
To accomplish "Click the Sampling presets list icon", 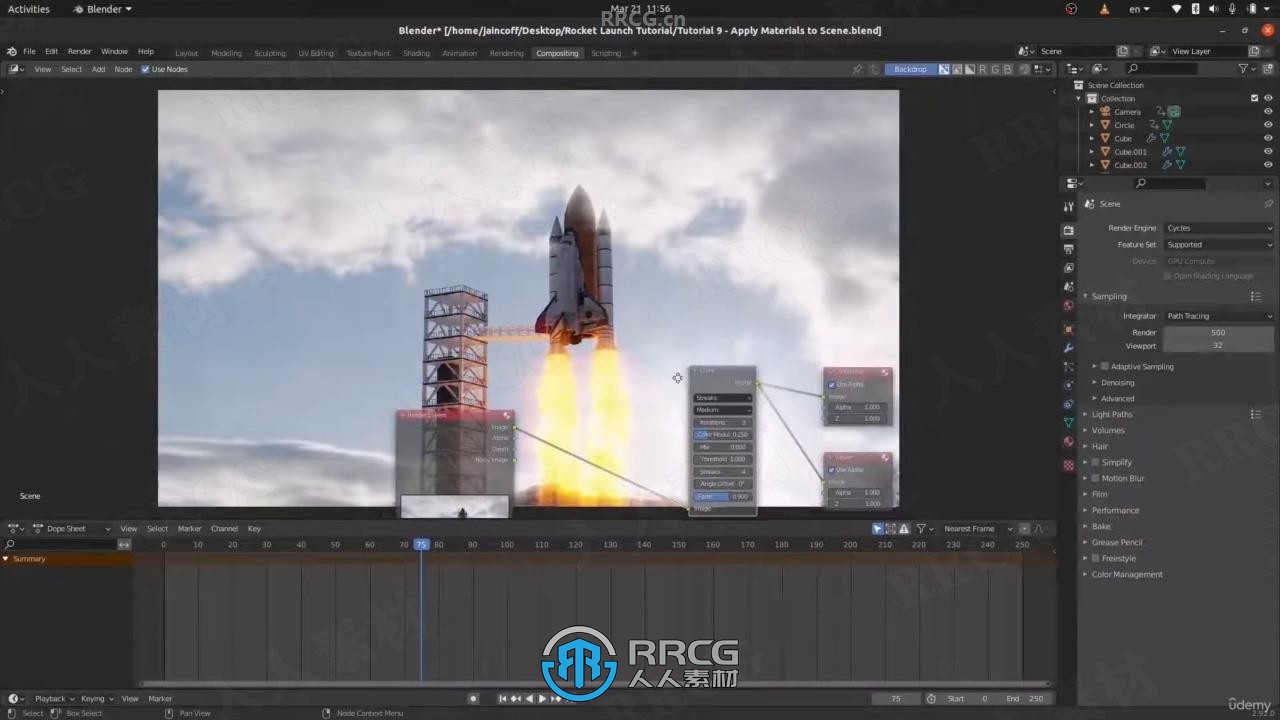I will point(1256,297).
